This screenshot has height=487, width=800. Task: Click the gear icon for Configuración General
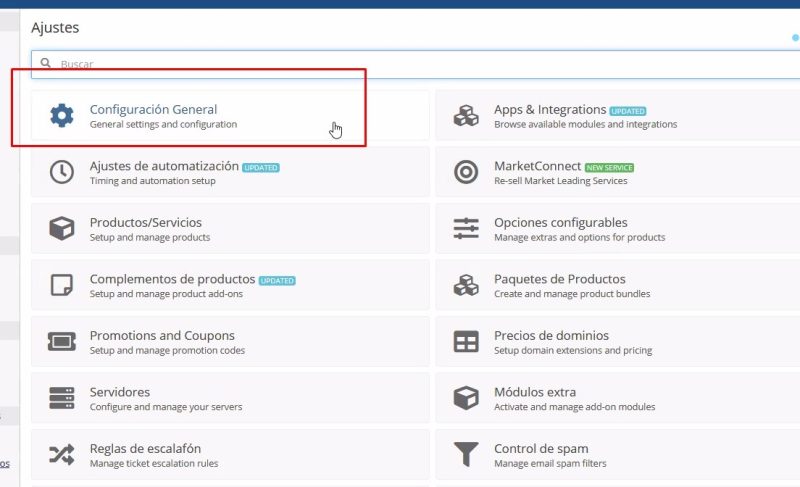pos(62,116)
